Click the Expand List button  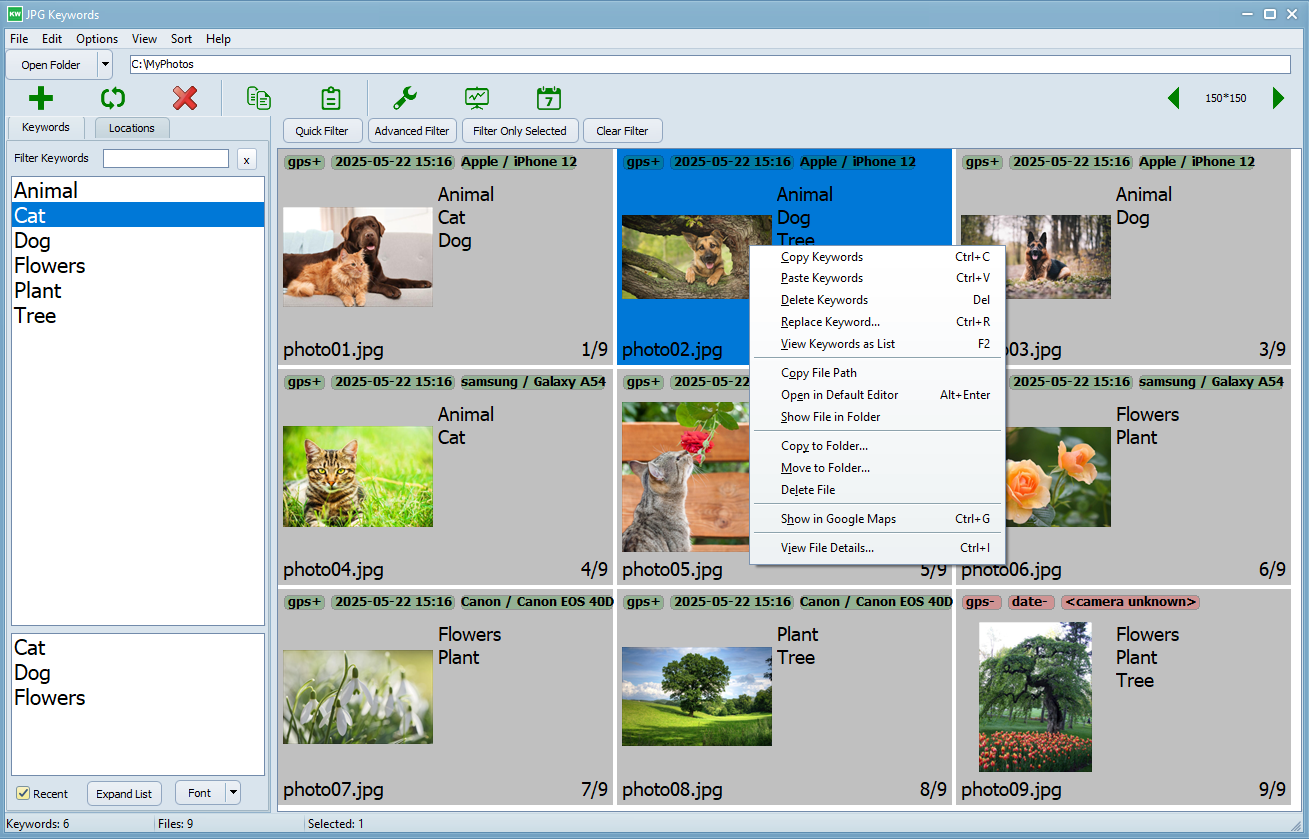click(124, 793)
